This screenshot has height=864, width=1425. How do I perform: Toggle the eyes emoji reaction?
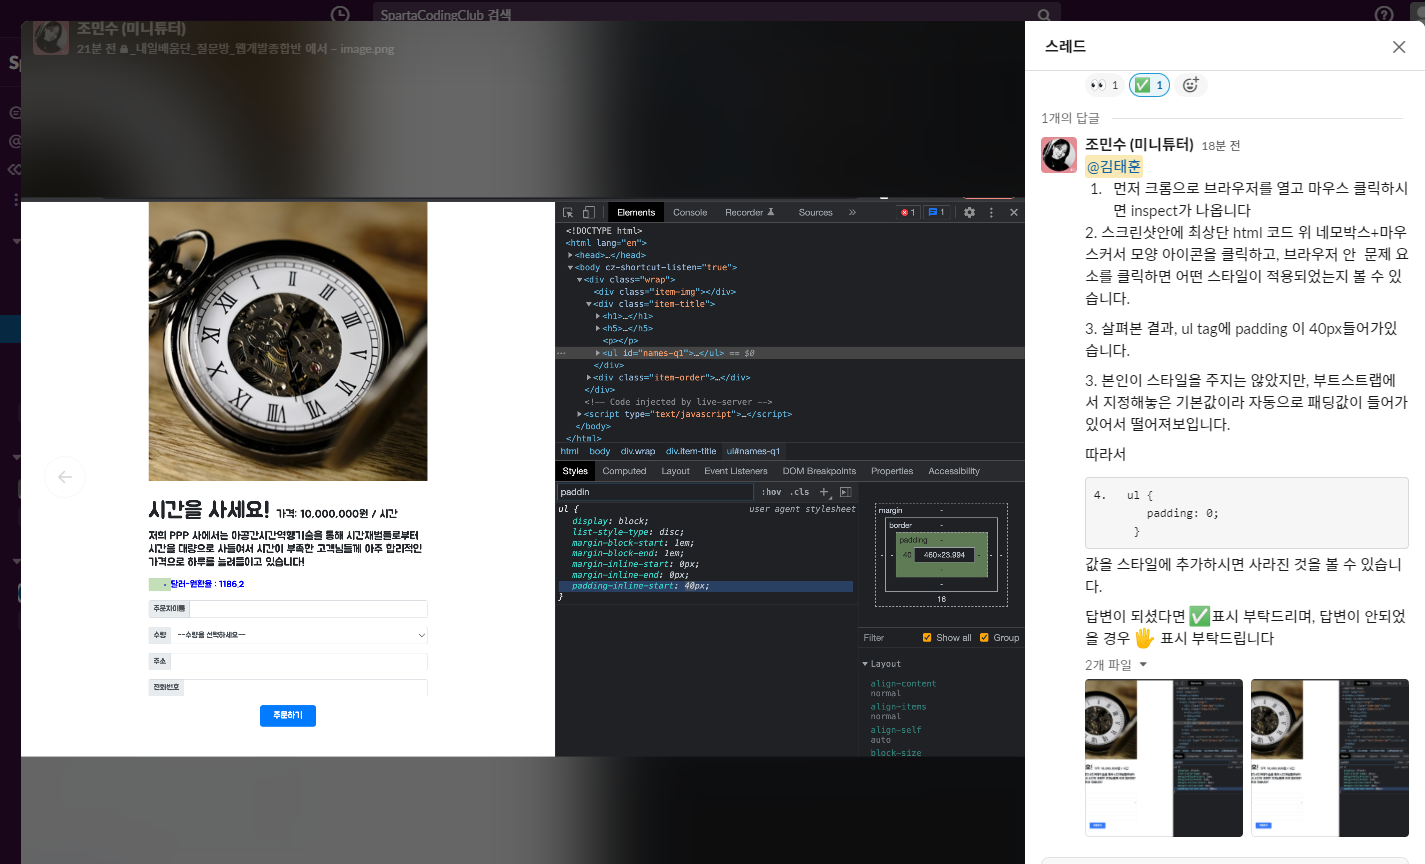(x=1104, y=85)
